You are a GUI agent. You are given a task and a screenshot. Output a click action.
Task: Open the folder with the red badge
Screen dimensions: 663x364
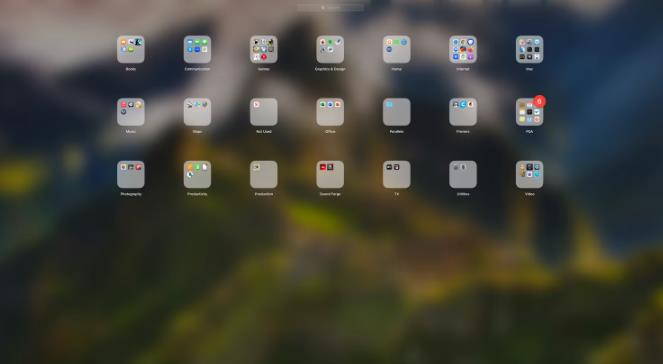click(x=529, y=112)
